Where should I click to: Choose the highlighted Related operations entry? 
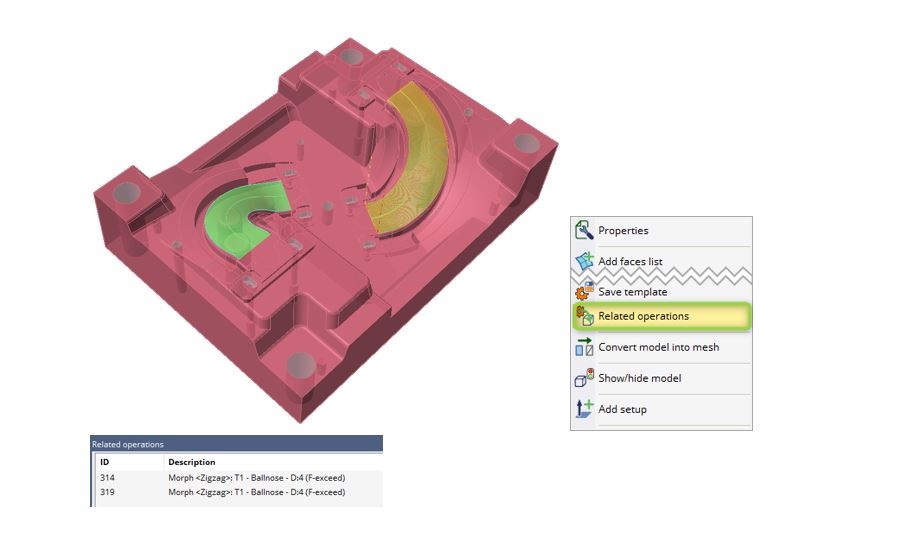(643, 317)
